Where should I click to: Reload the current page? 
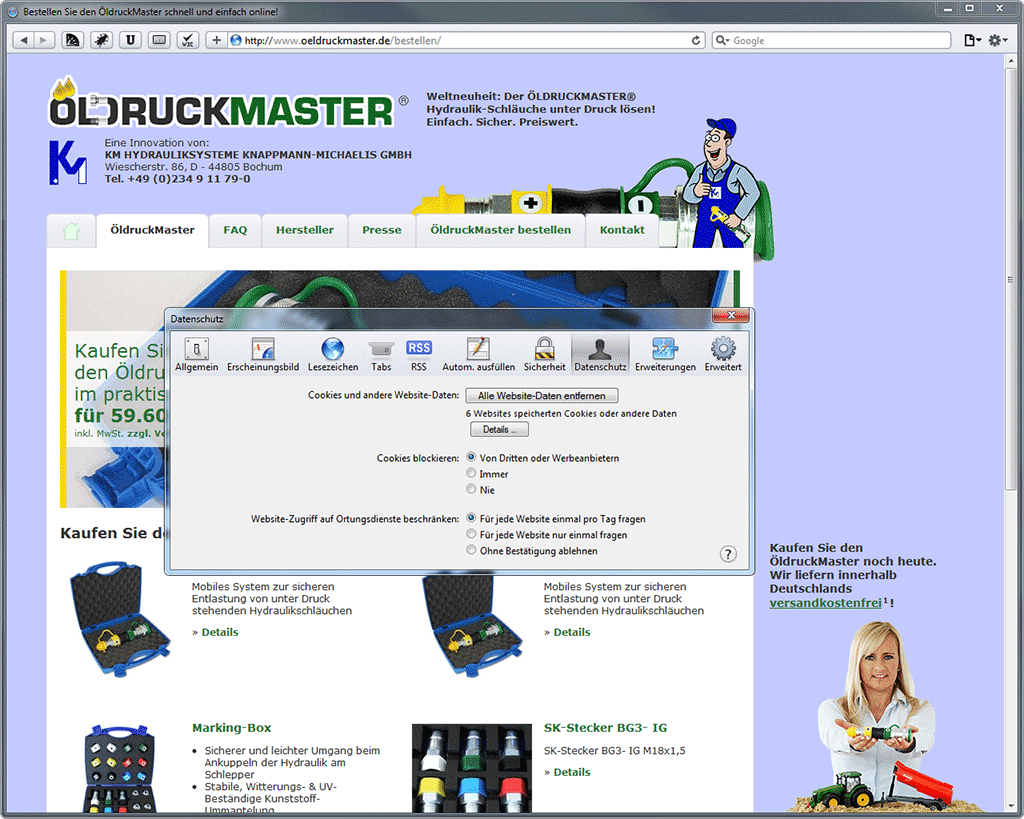(696, 40)
